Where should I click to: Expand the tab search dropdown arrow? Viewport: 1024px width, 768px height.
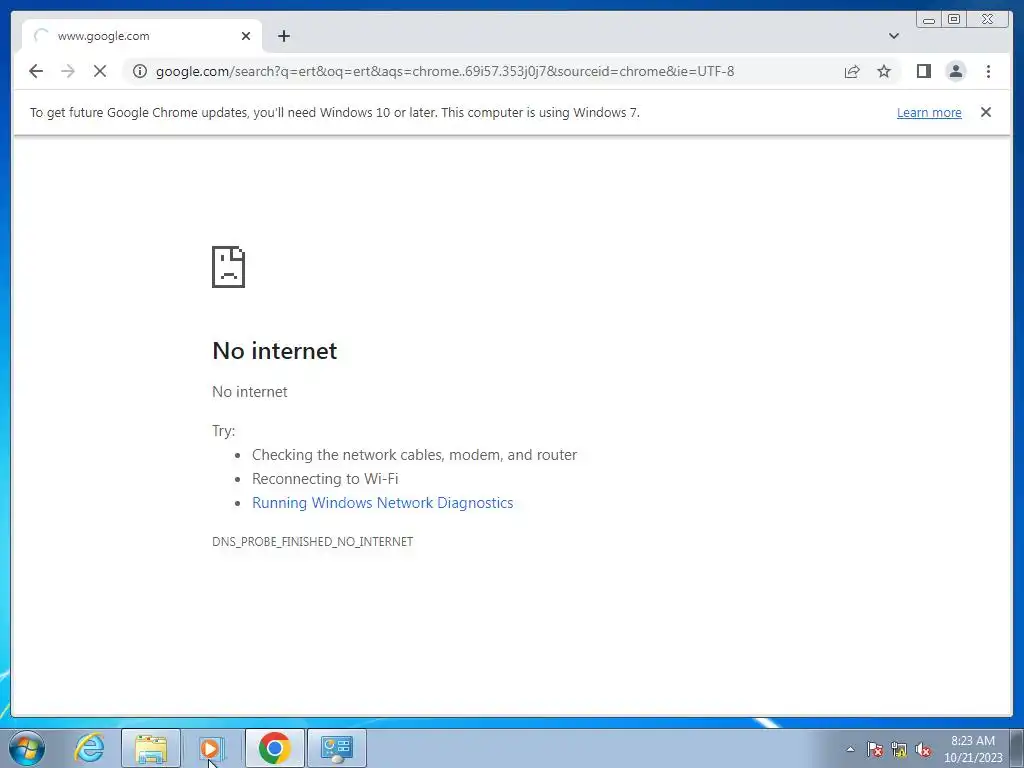click(x=894, y=36)
